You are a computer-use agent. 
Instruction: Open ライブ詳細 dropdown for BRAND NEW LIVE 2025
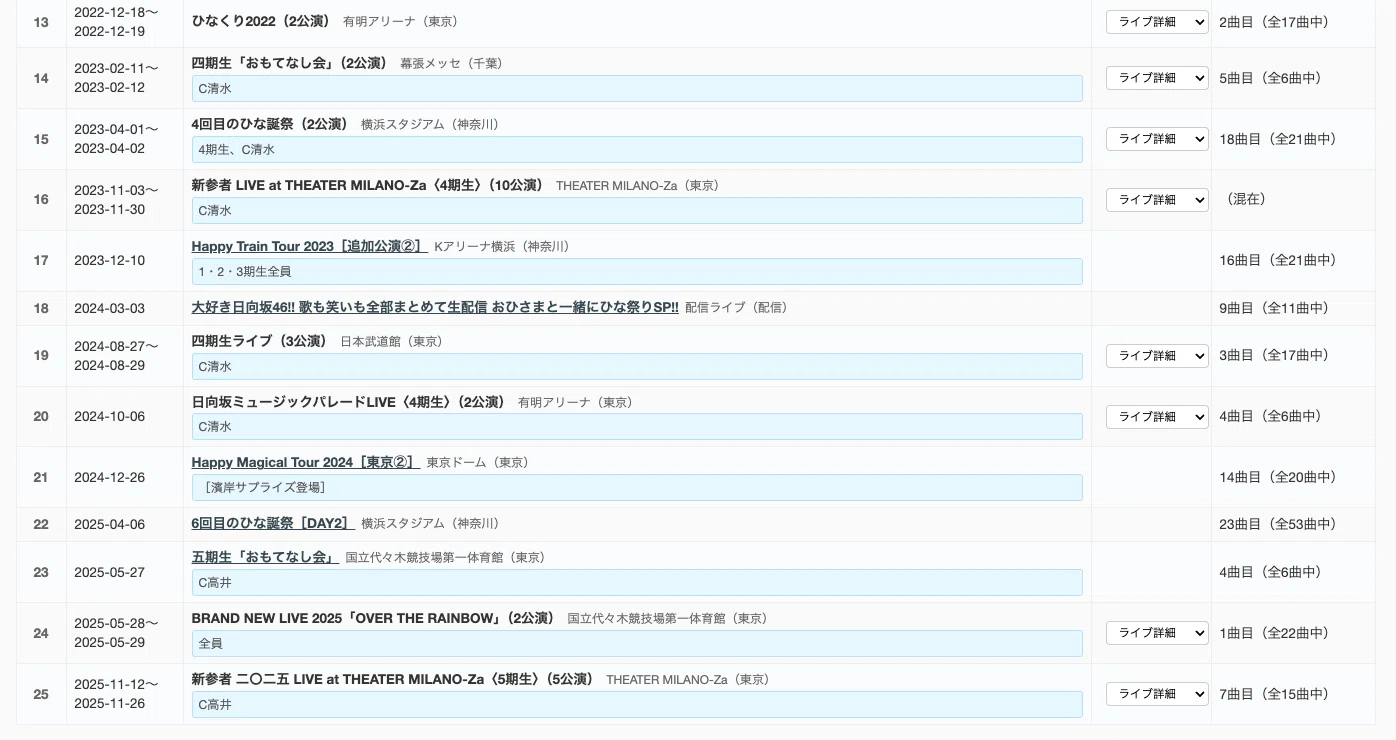click(x=1157, y=633)
